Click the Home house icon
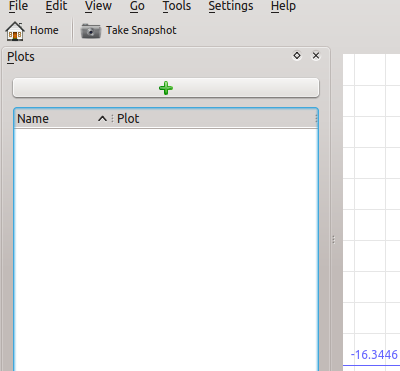Image resolution: width=400 pixels, height=371 pixels. (15, 31)
